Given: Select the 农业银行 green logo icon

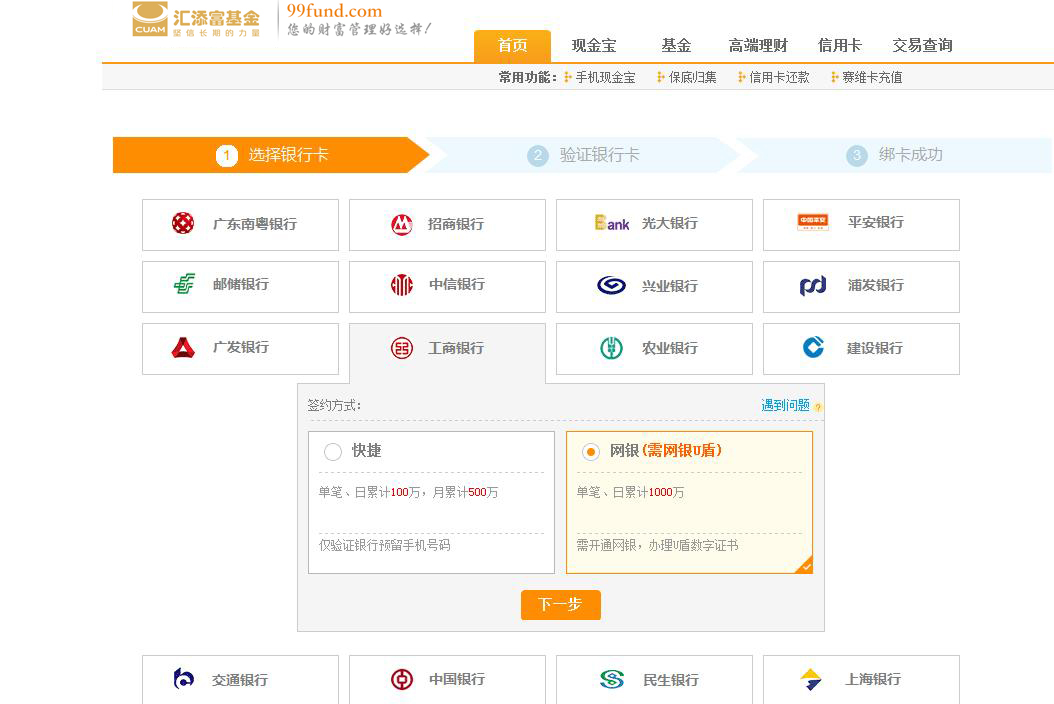Looking at the screenshot, I should pos(611,348).
